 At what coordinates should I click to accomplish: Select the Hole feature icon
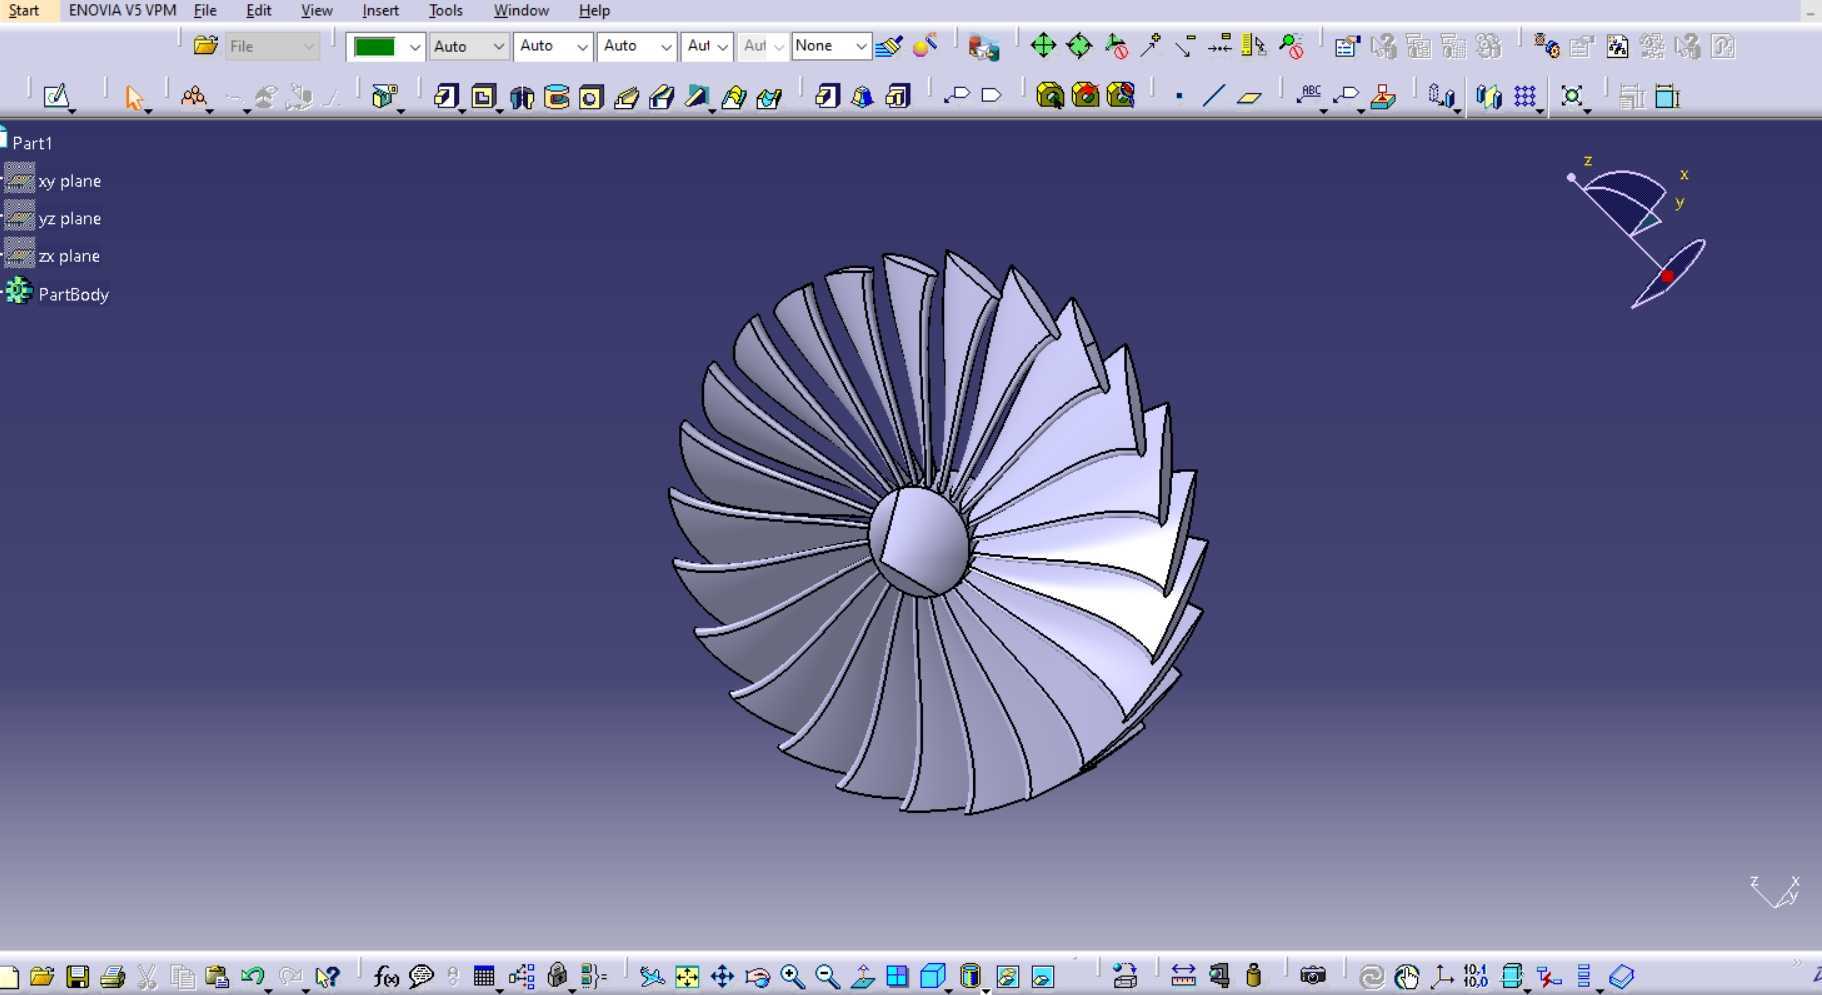[x=591, y=97]
